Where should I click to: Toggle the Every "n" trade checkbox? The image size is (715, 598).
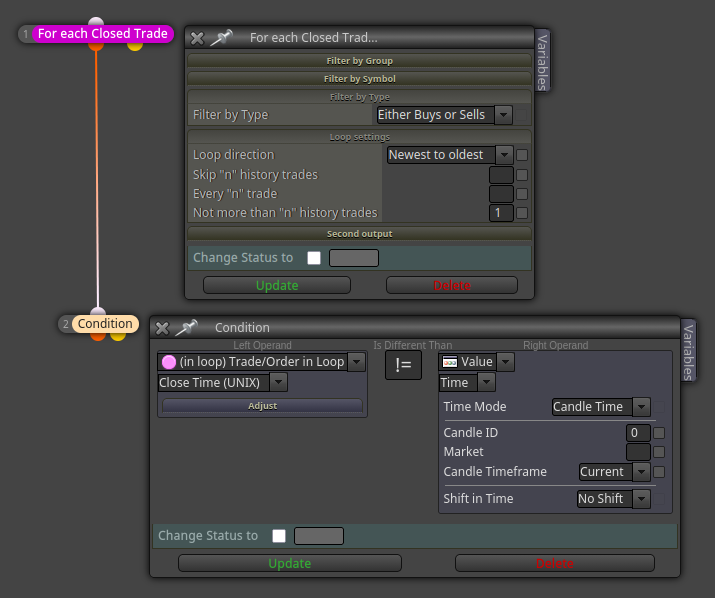pos(522,194)
